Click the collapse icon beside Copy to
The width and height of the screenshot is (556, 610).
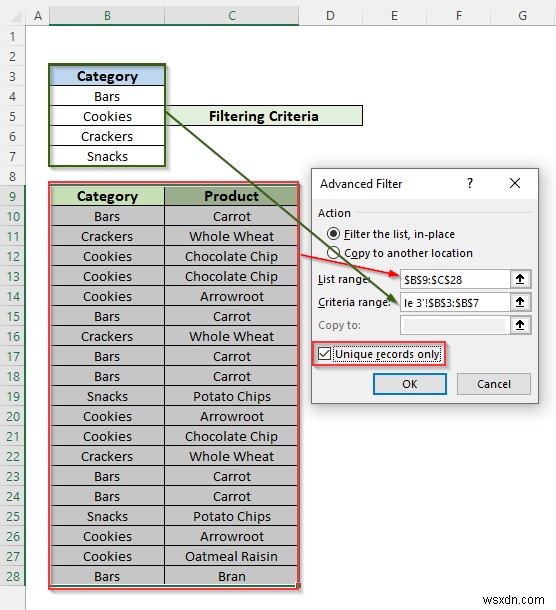(x=520, y=325)
